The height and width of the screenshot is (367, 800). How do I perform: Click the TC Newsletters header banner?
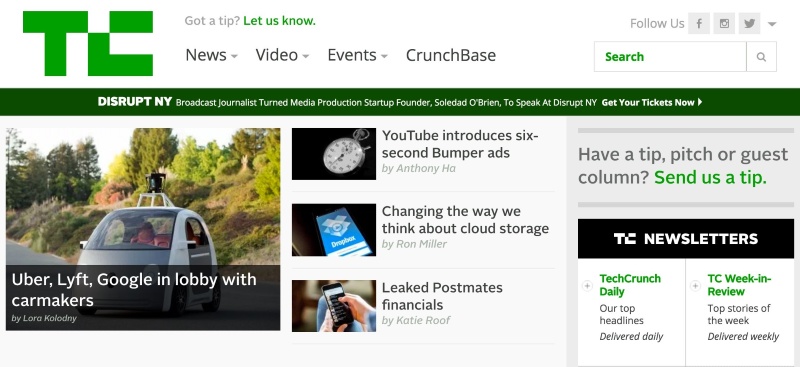[x=686, y=238]
